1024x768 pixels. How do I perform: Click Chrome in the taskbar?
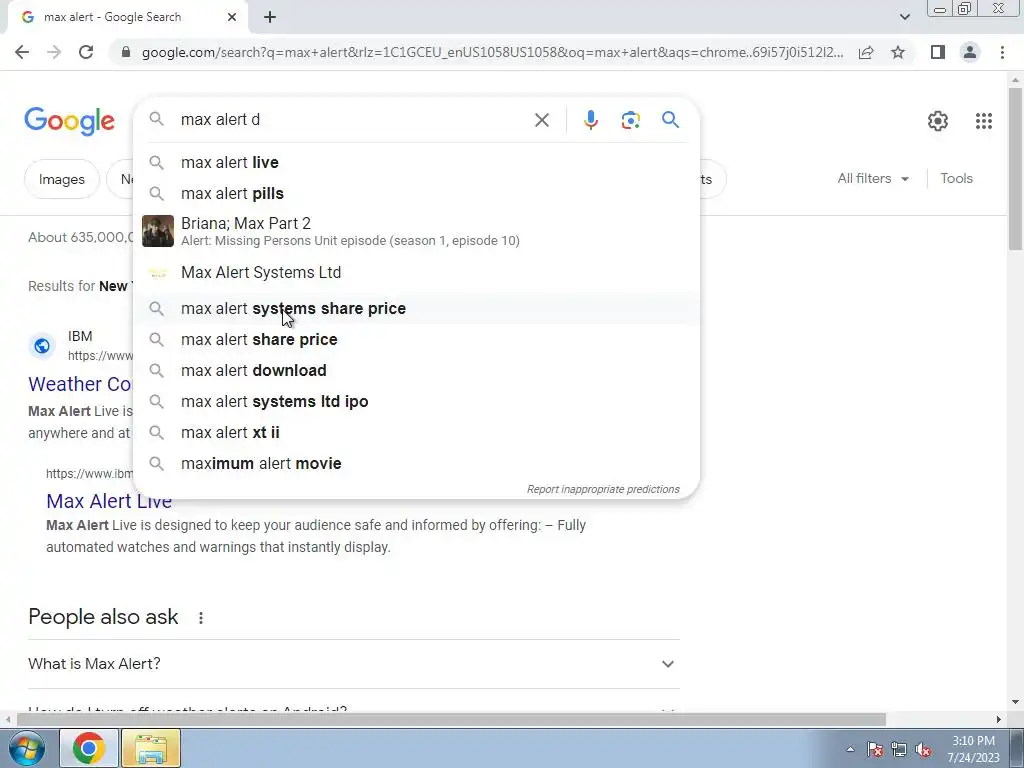click(89, 748)
